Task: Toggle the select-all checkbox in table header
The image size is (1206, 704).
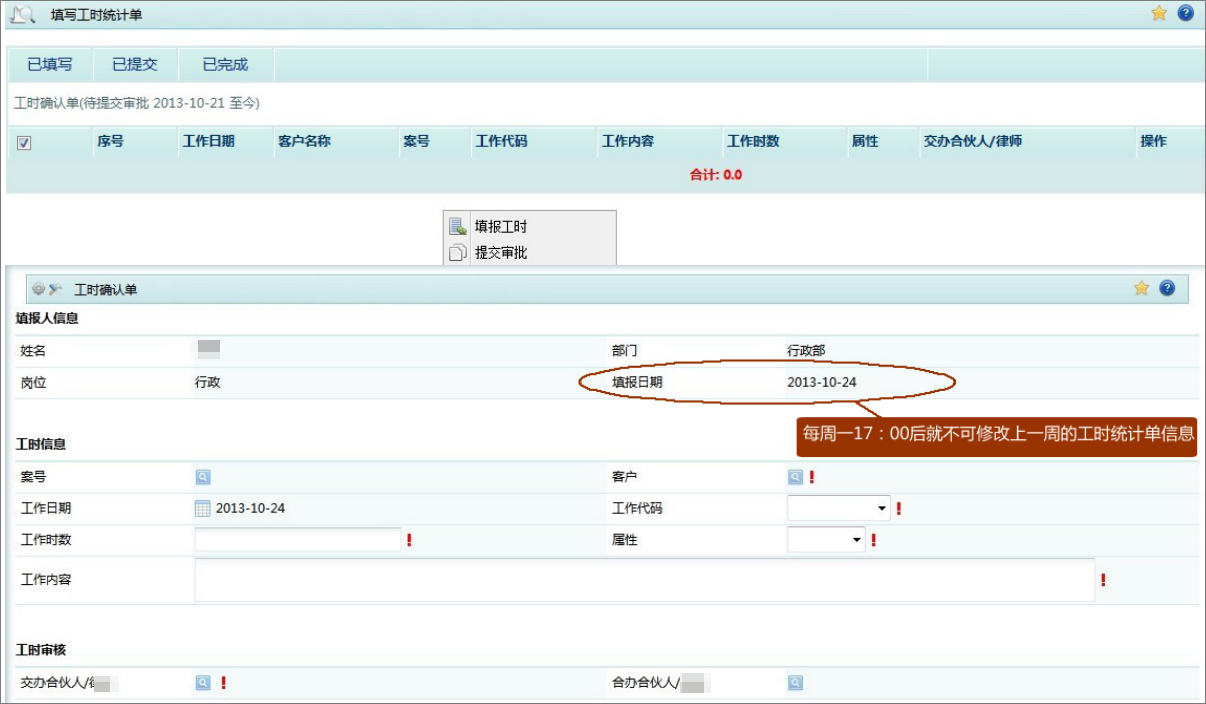Action: pos(24,143)
